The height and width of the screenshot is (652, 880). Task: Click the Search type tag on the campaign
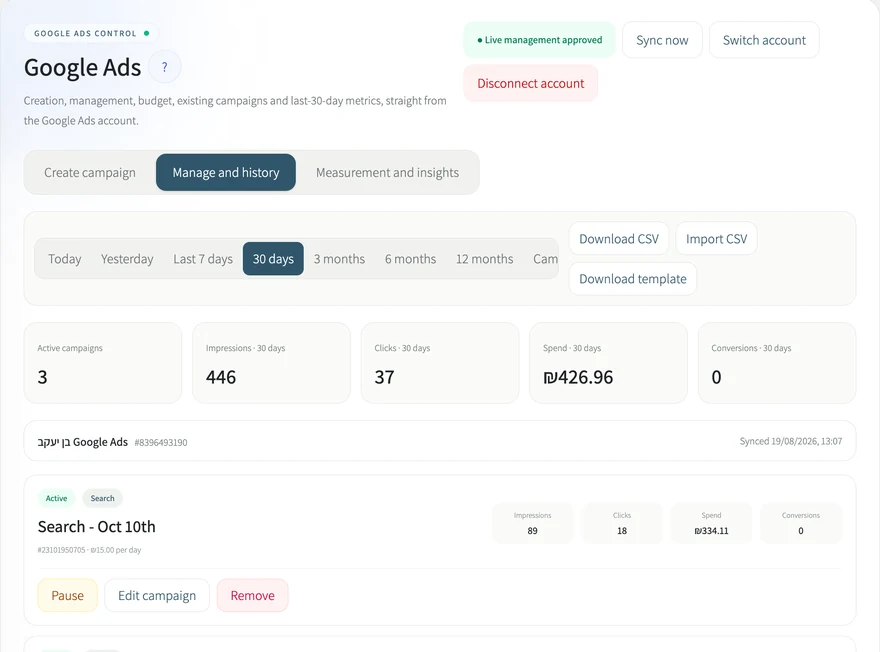coord(102,498)
